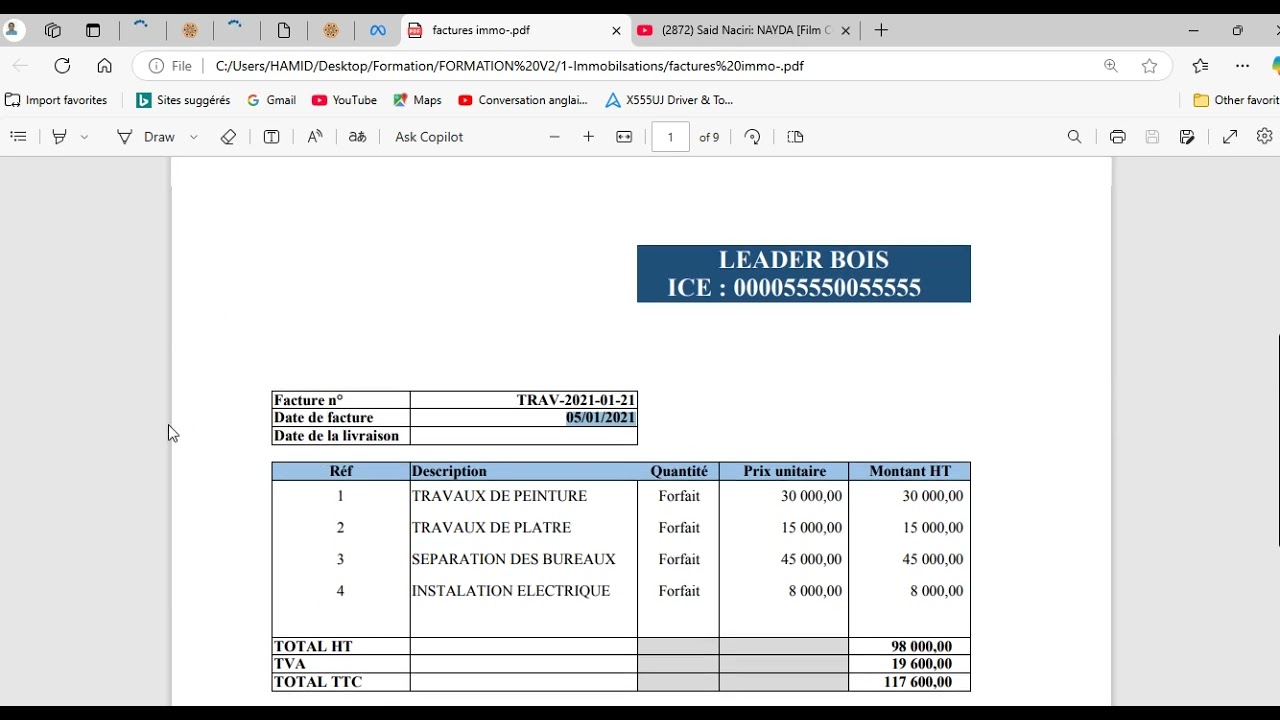1280x720 pixels.
Task: Print the PDF document
Action: click(x=1118, y=137)
